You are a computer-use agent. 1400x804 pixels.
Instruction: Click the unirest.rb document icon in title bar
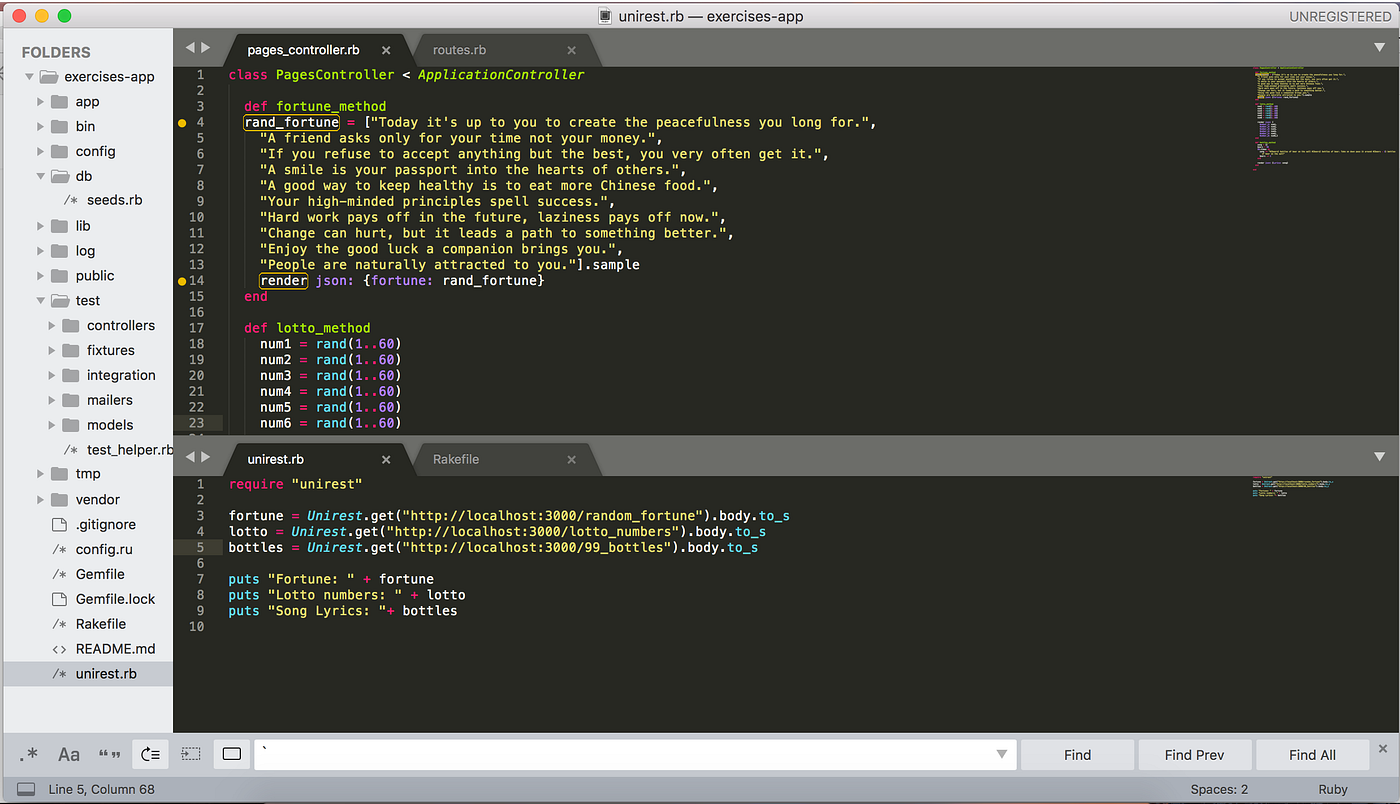coord(605,16)
